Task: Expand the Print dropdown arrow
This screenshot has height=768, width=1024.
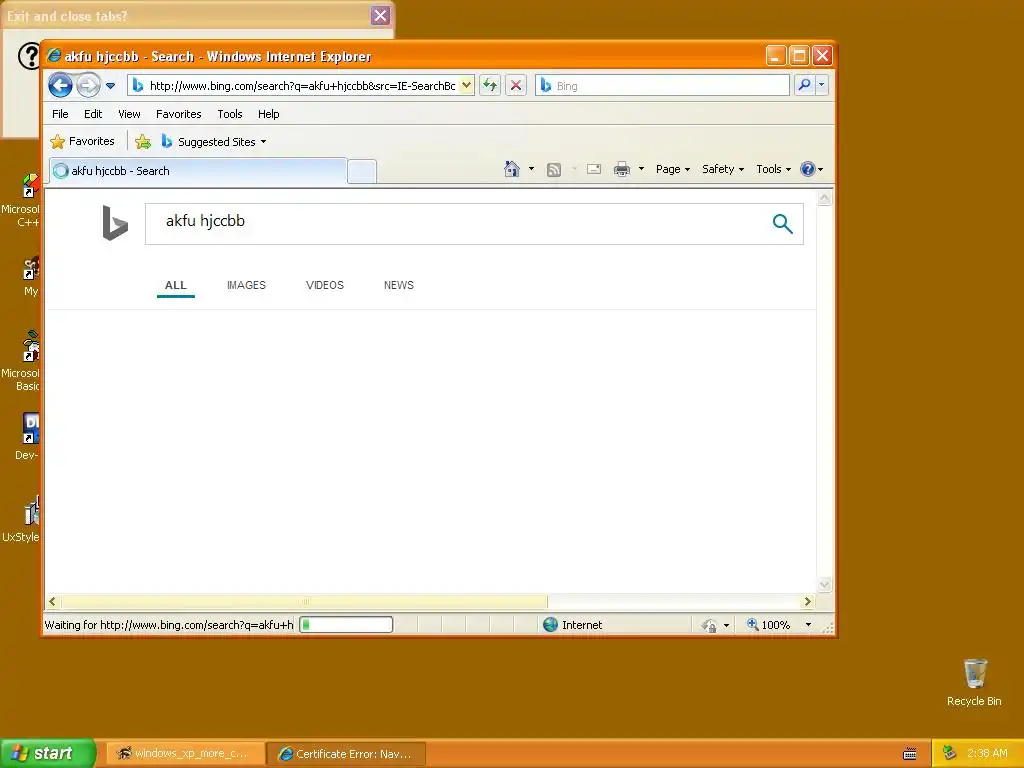Action: 641,169
